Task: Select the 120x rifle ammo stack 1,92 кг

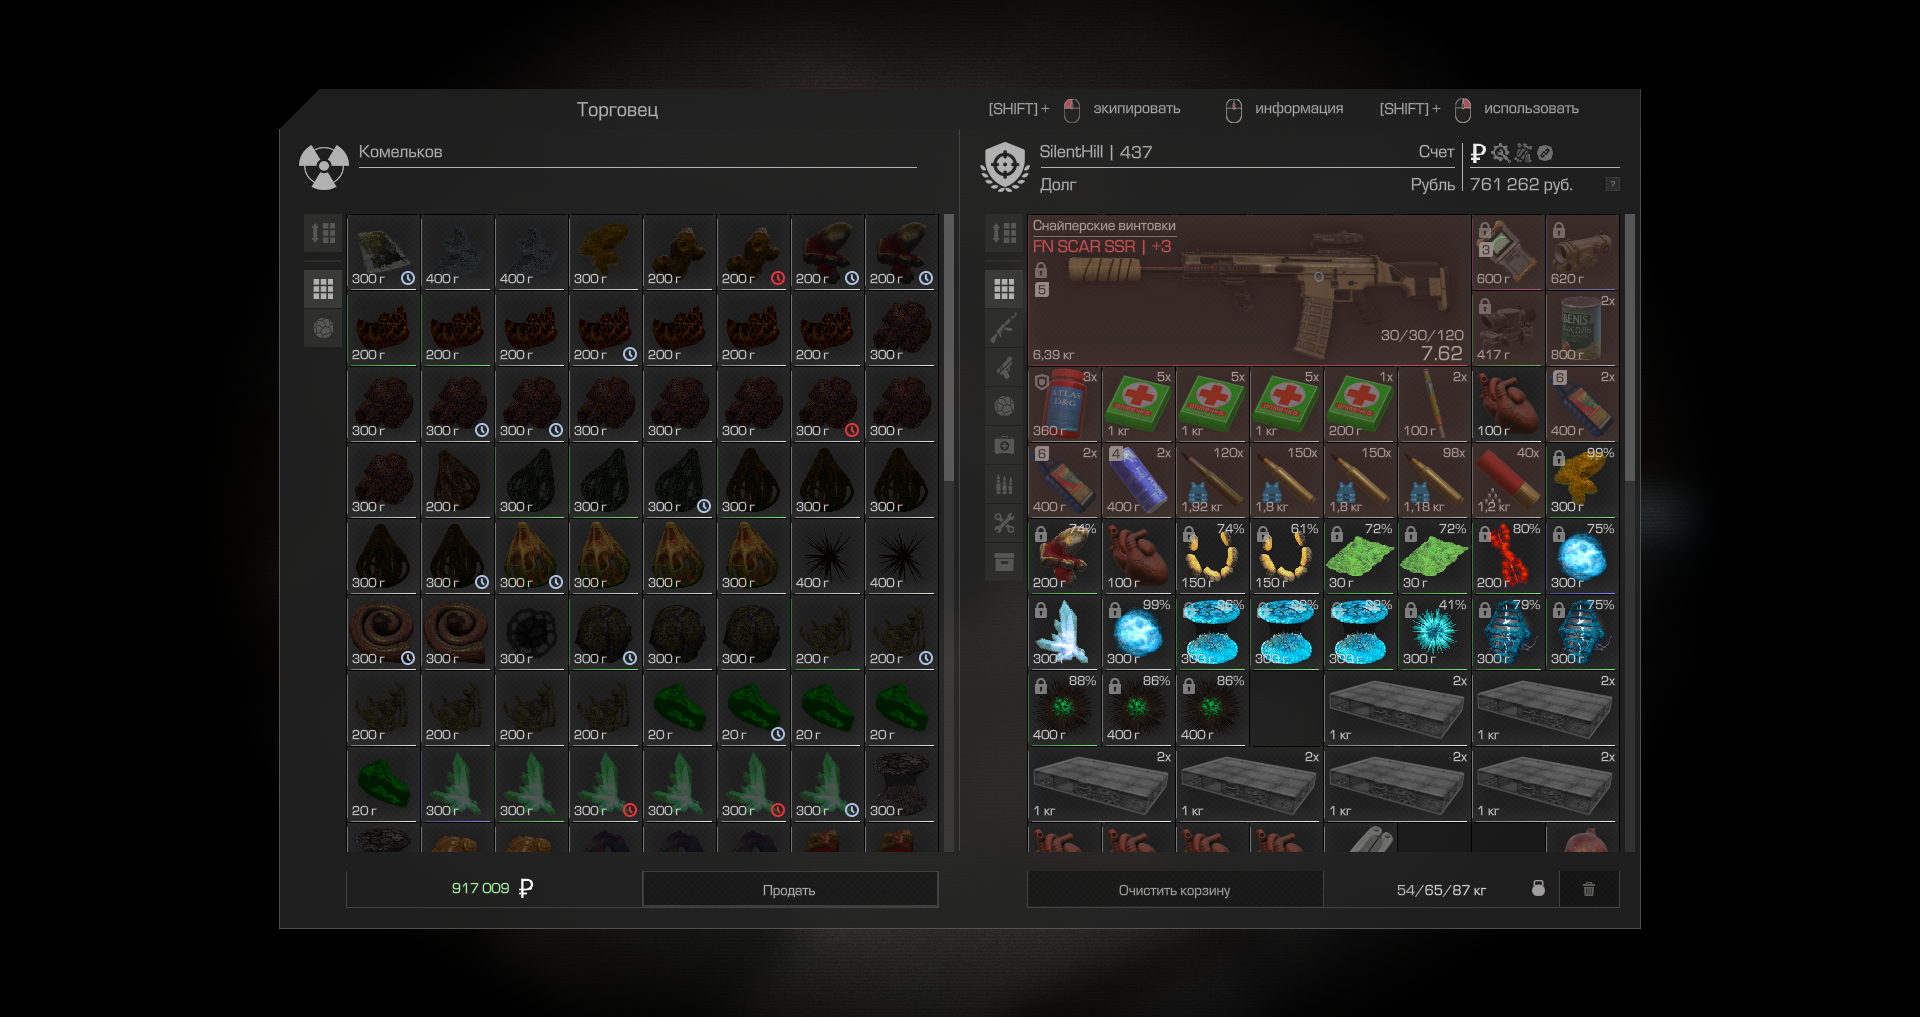Action: pos(1212,480)
